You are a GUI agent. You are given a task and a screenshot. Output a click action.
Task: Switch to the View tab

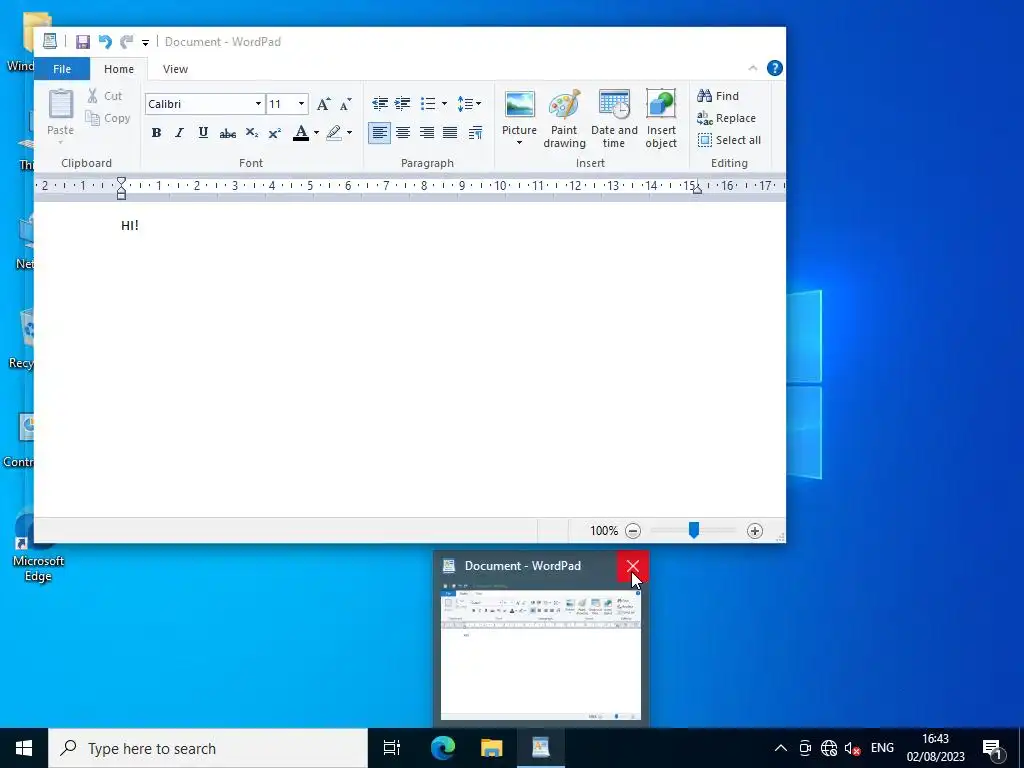point(175,69)
